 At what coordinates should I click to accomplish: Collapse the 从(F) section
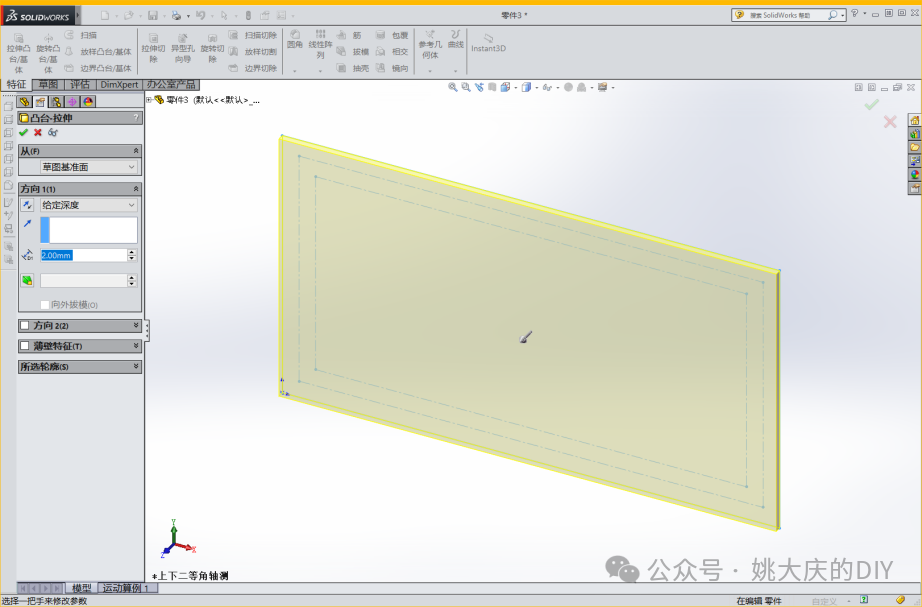(x=136, y=151)
